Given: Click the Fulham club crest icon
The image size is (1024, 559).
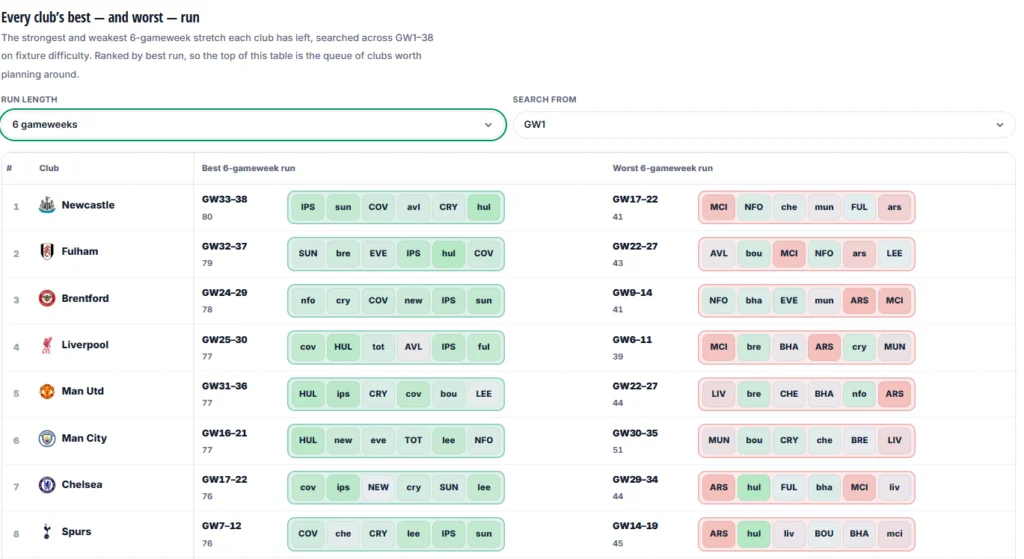Looking at the screenshot, I should (47, 251).
